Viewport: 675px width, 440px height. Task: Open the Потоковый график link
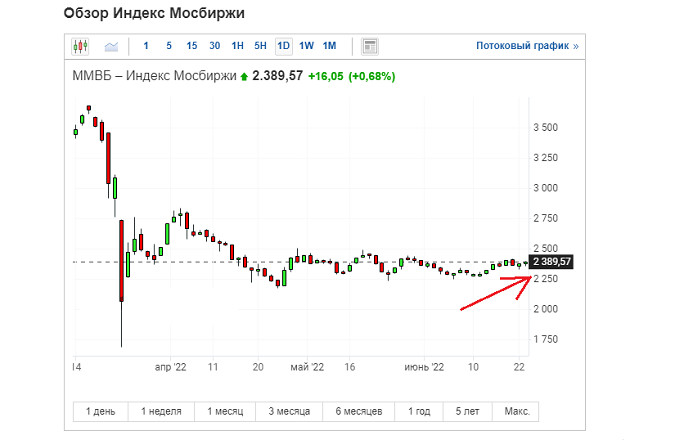pyautogui.click(x=527, y=46)
